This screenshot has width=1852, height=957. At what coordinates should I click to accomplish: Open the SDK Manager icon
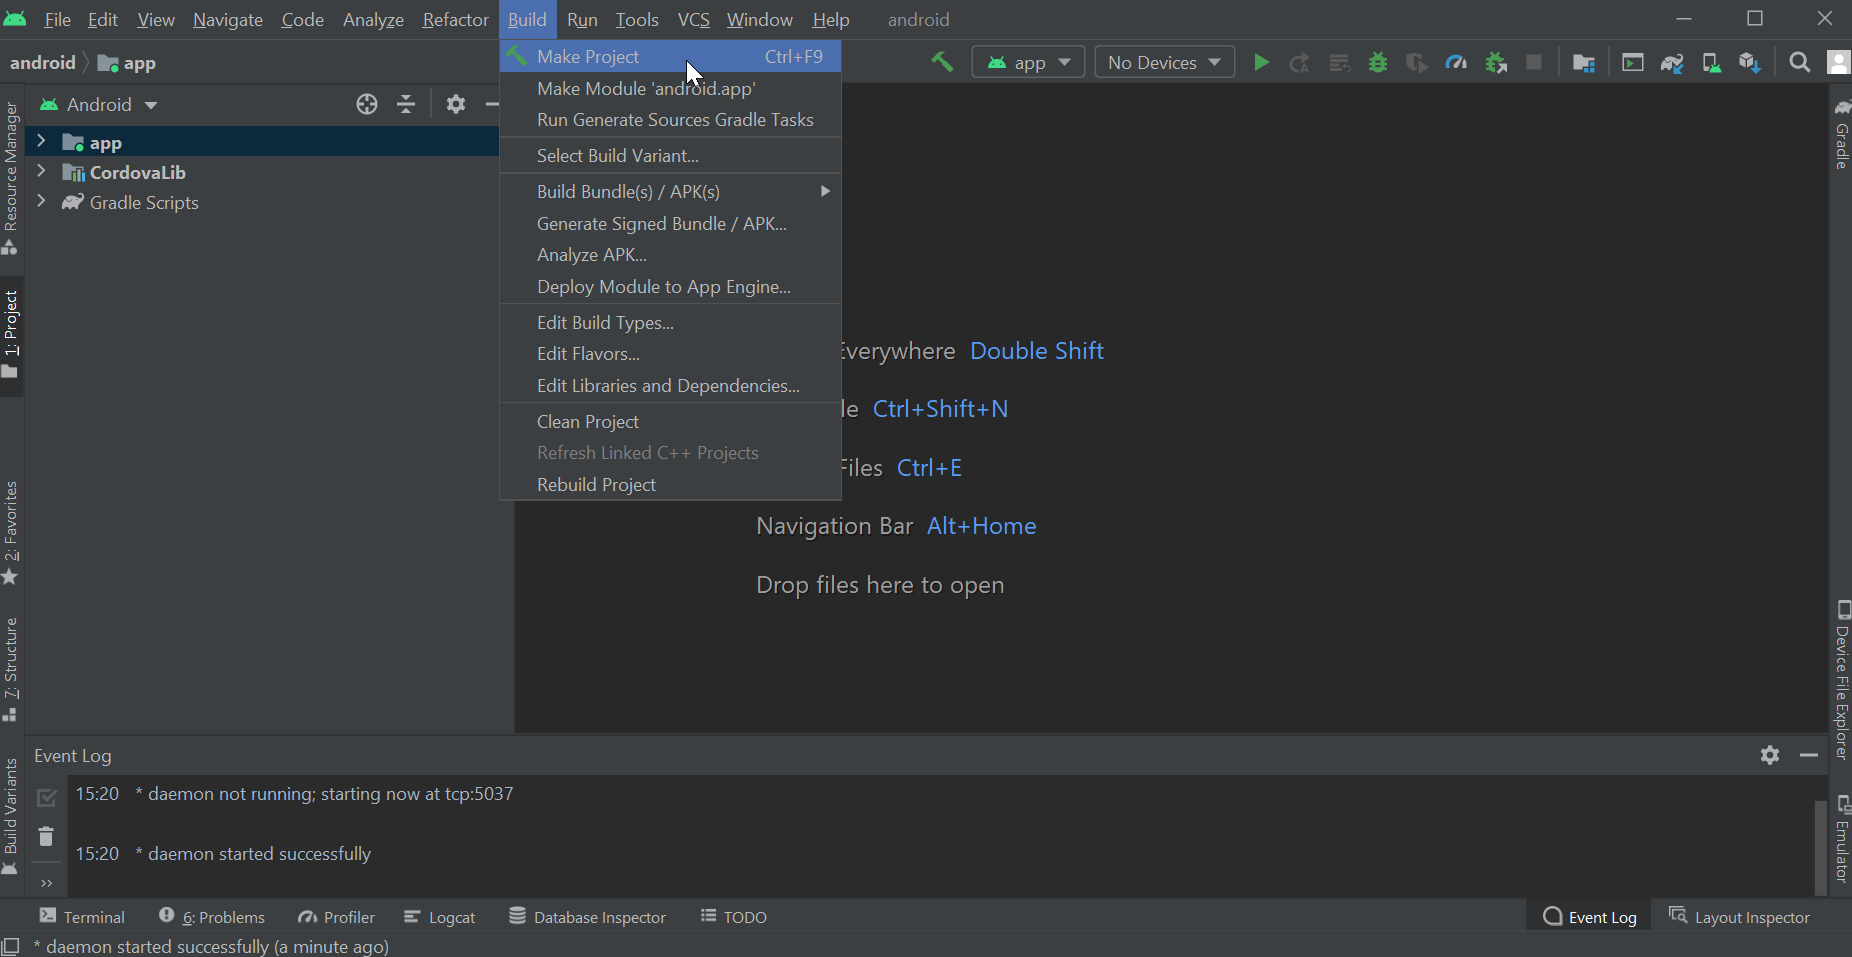click(1750, 63)
